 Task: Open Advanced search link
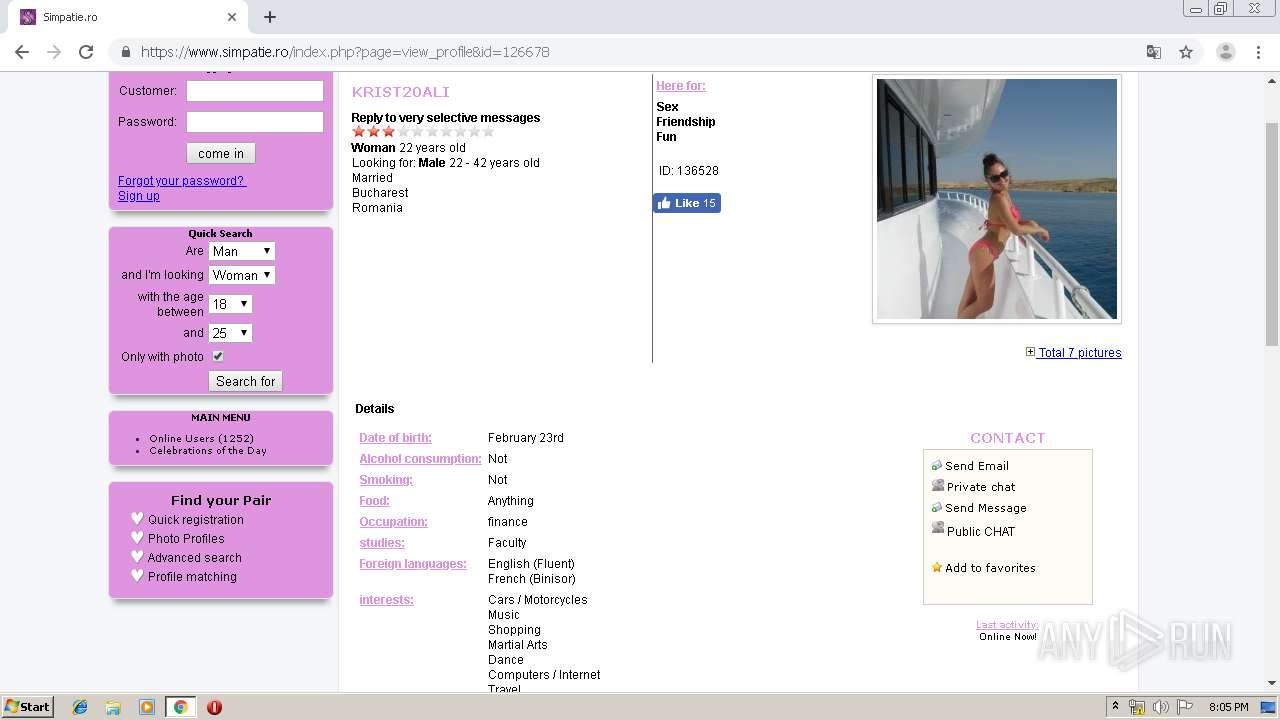[195, 557]
